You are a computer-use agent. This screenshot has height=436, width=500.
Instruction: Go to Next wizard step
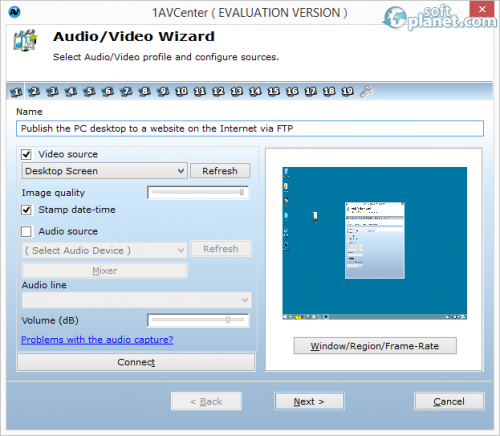coord(309,401)
